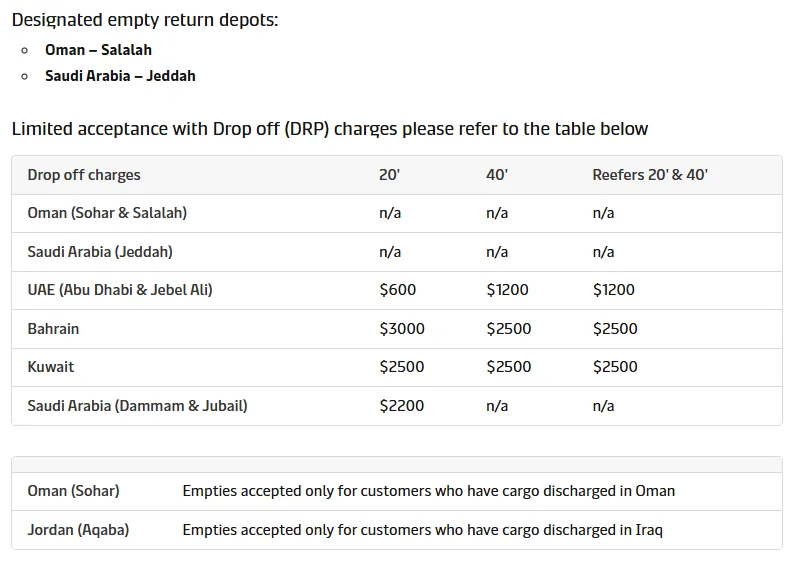798x564 pixels.
Task: Click the Kuwait row label
Action: point(51,367)
